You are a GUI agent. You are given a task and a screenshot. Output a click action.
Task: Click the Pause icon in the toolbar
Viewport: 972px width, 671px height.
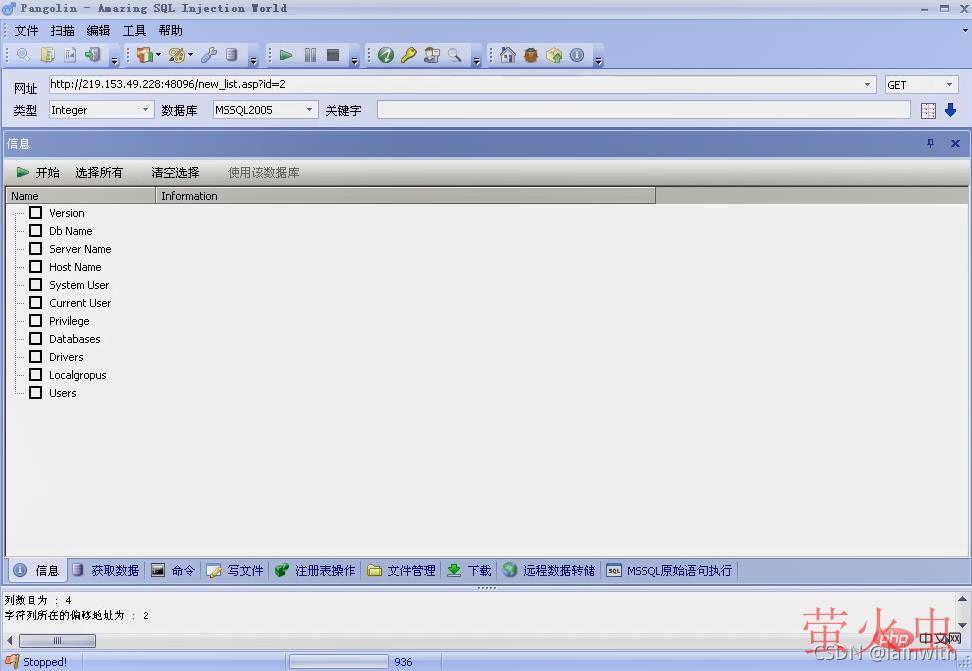pos(310,55)
